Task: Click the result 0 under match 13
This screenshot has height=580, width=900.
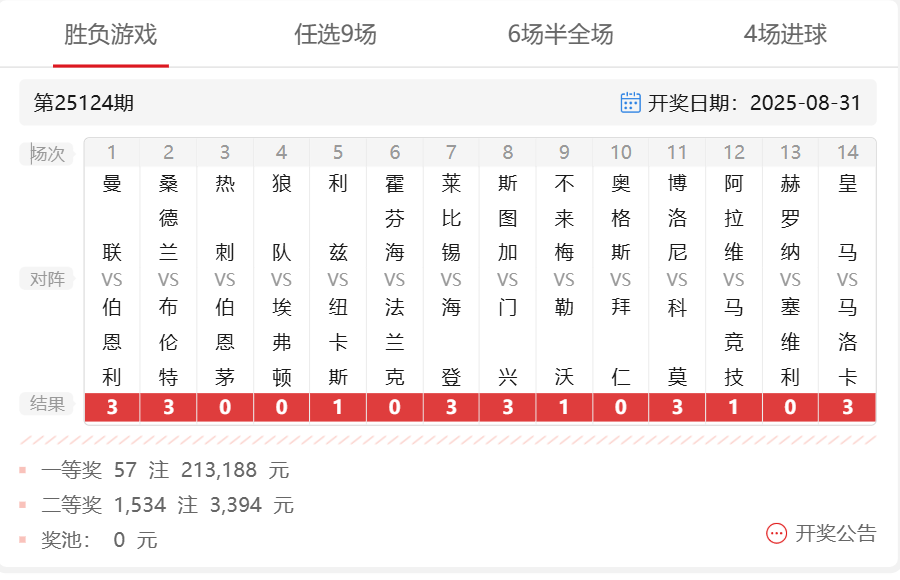Action: tap(790, 407)
